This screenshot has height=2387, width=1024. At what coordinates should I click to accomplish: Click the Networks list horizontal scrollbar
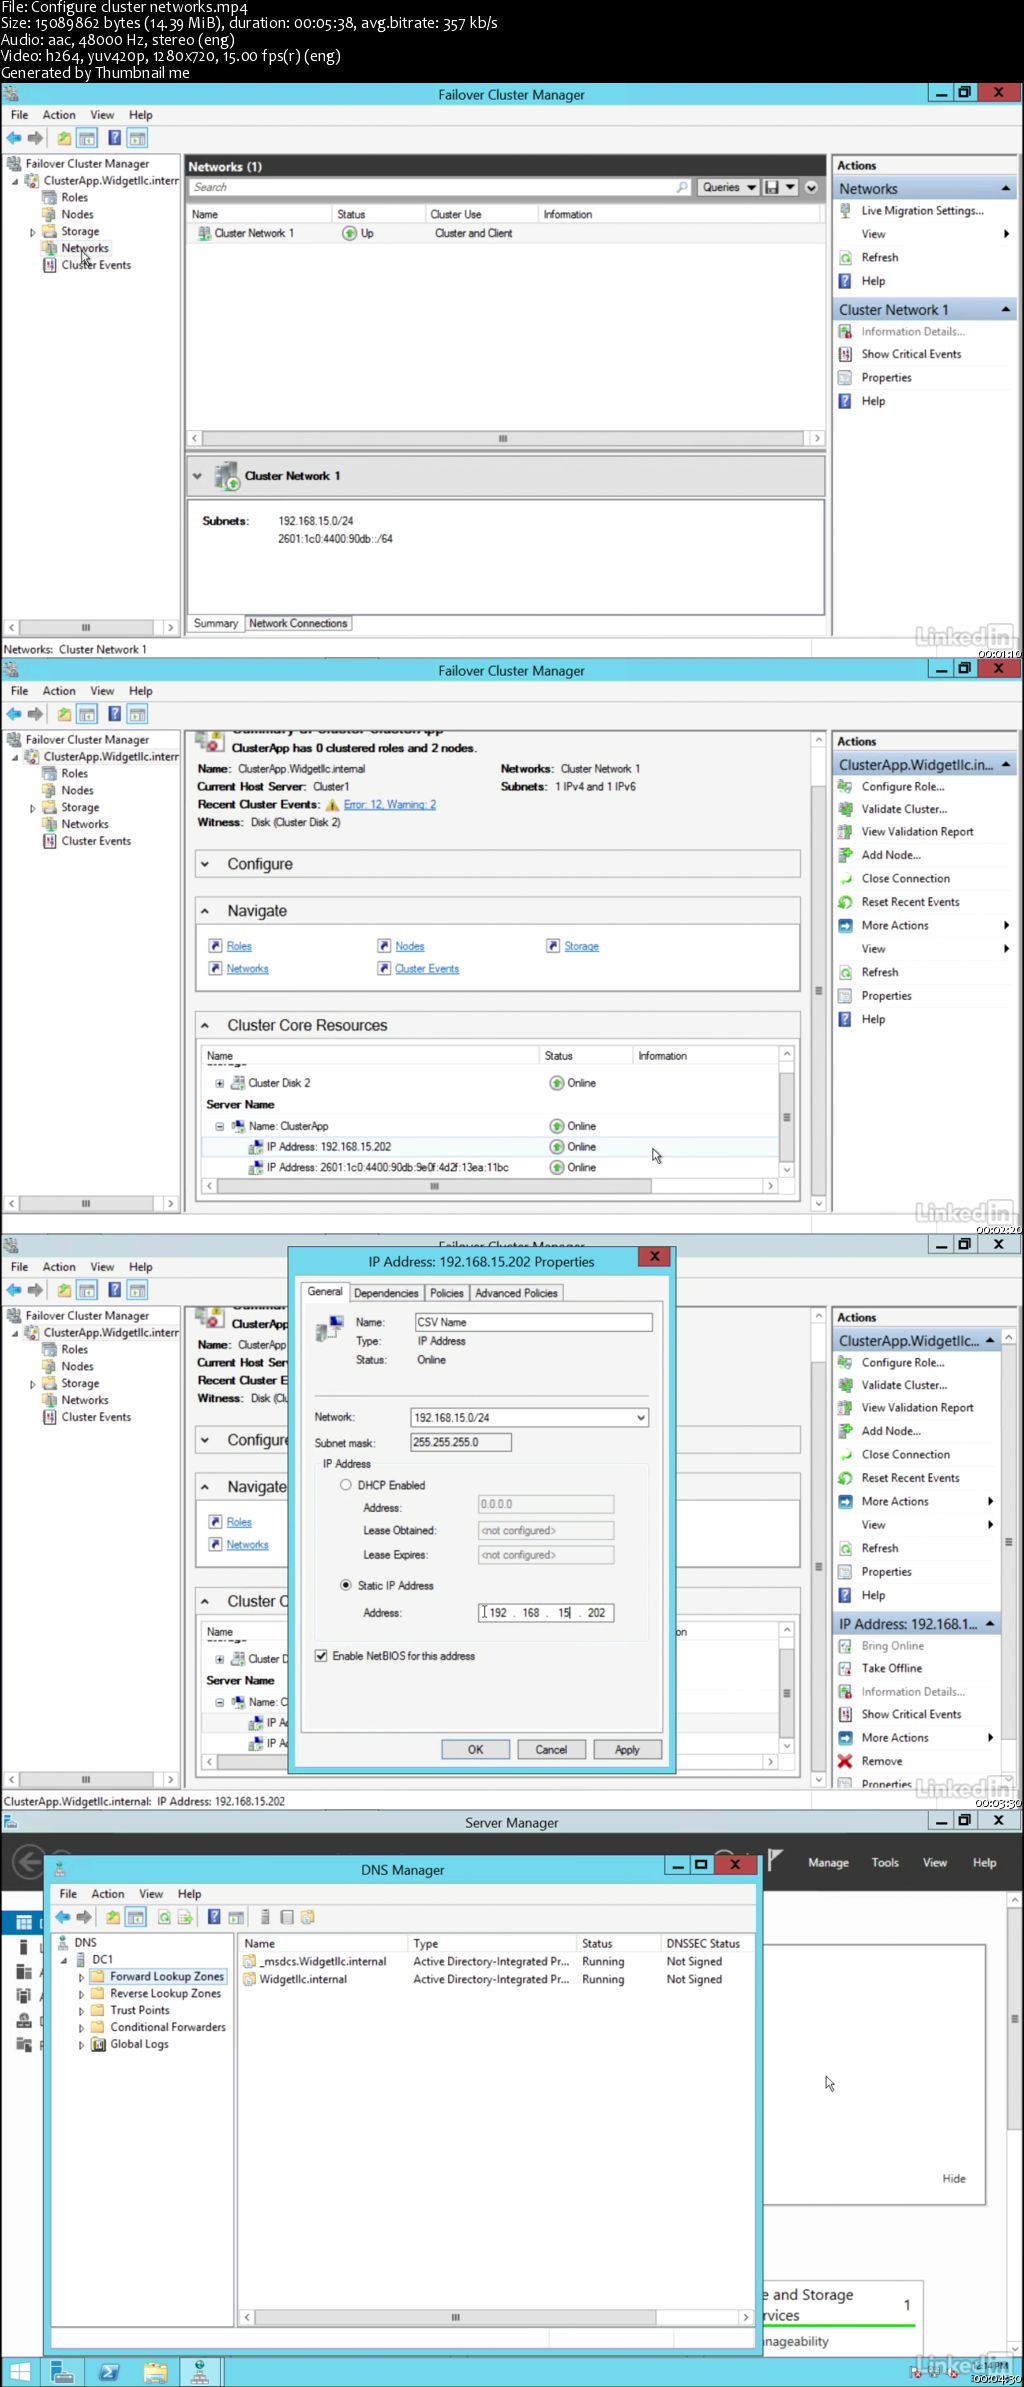505,438
